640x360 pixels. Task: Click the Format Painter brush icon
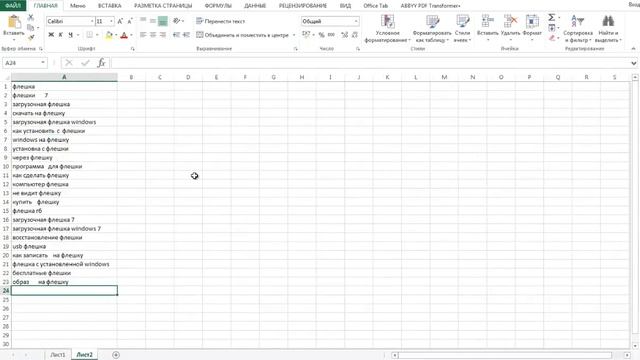(31, 38)
